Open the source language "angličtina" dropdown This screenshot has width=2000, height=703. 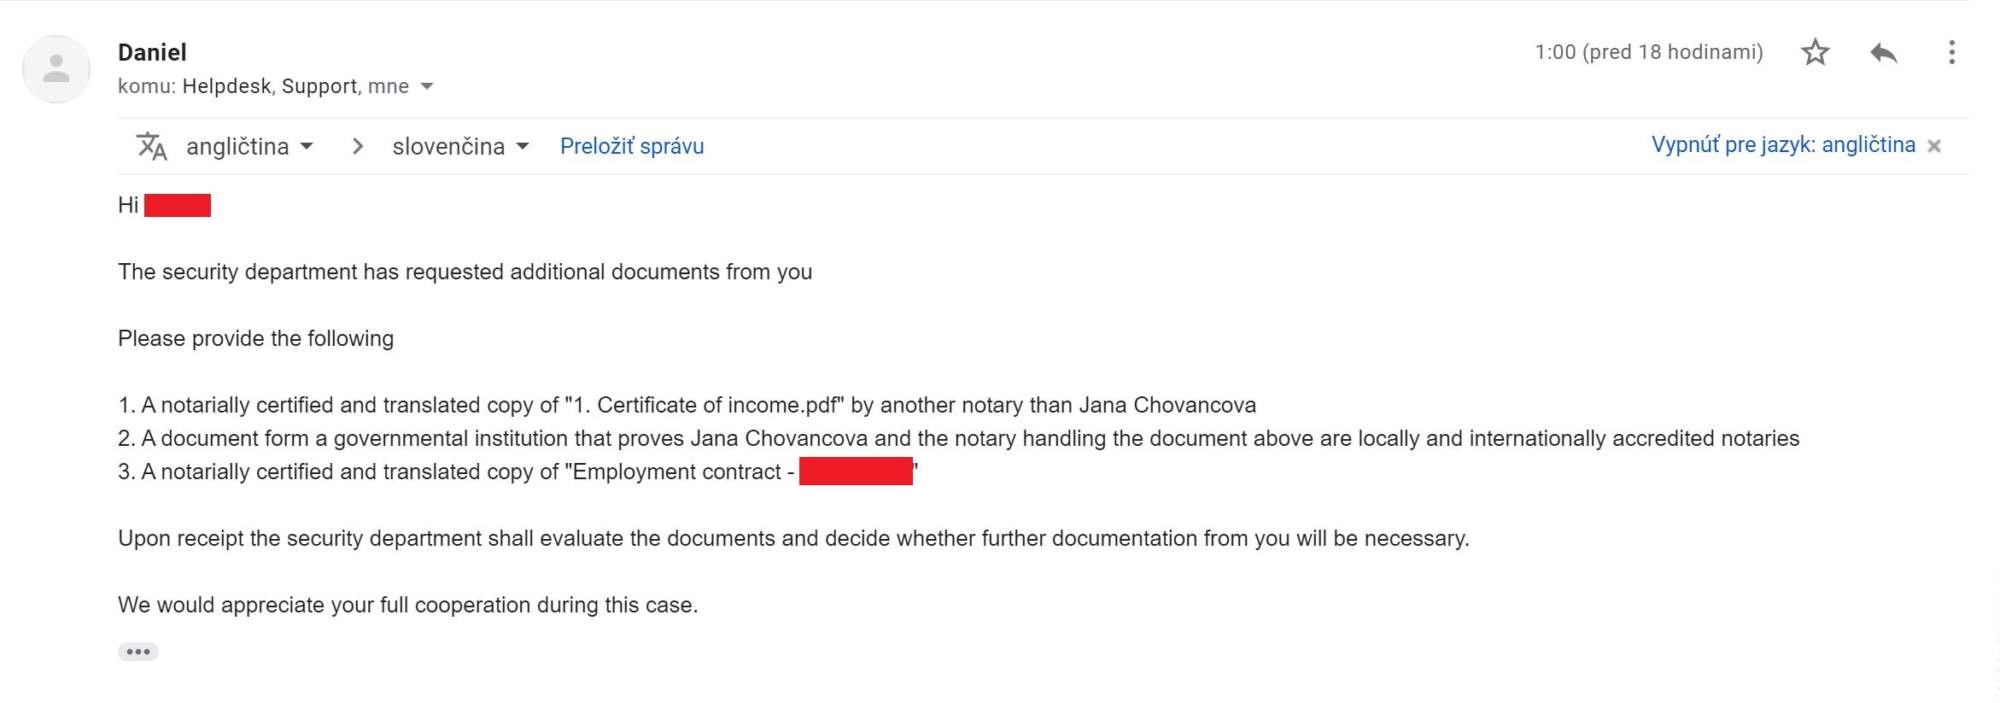click(x=250, y=146)
